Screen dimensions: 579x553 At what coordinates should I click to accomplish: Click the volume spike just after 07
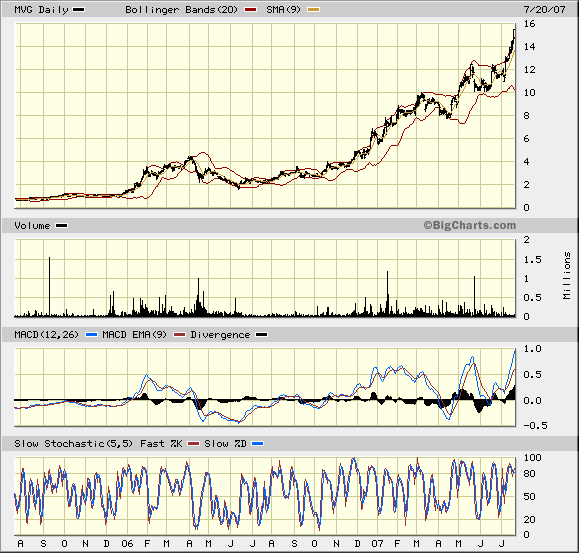point(387,293)
